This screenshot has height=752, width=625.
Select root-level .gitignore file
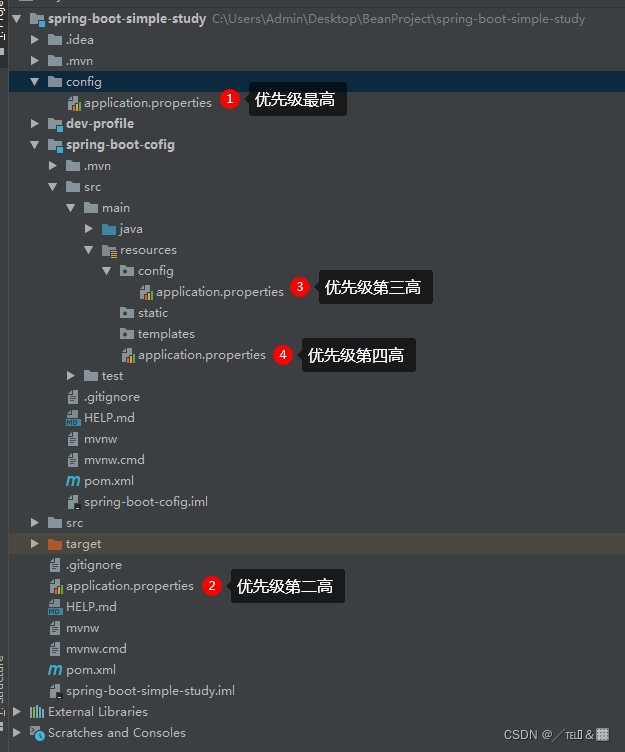pyautogui.click(x=94, y=565)
